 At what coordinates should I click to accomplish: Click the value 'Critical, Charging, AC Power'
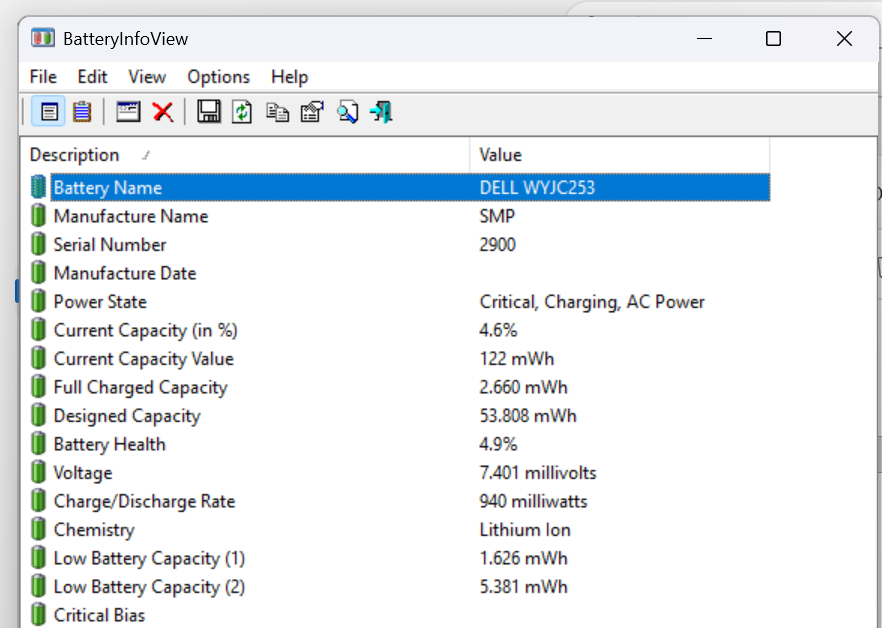point(592,302)
